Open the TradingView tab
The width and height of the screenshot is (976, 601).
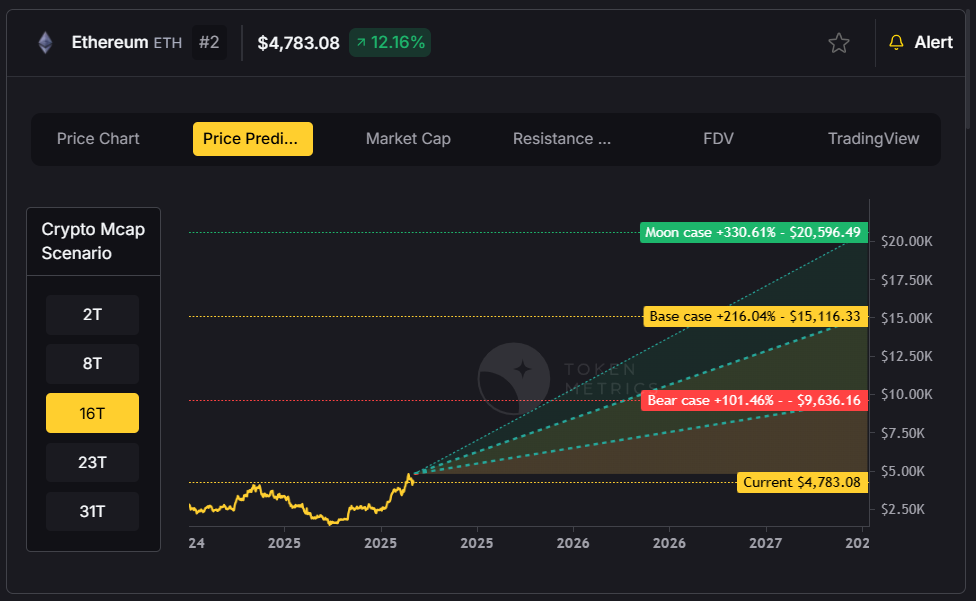(873, 139)
